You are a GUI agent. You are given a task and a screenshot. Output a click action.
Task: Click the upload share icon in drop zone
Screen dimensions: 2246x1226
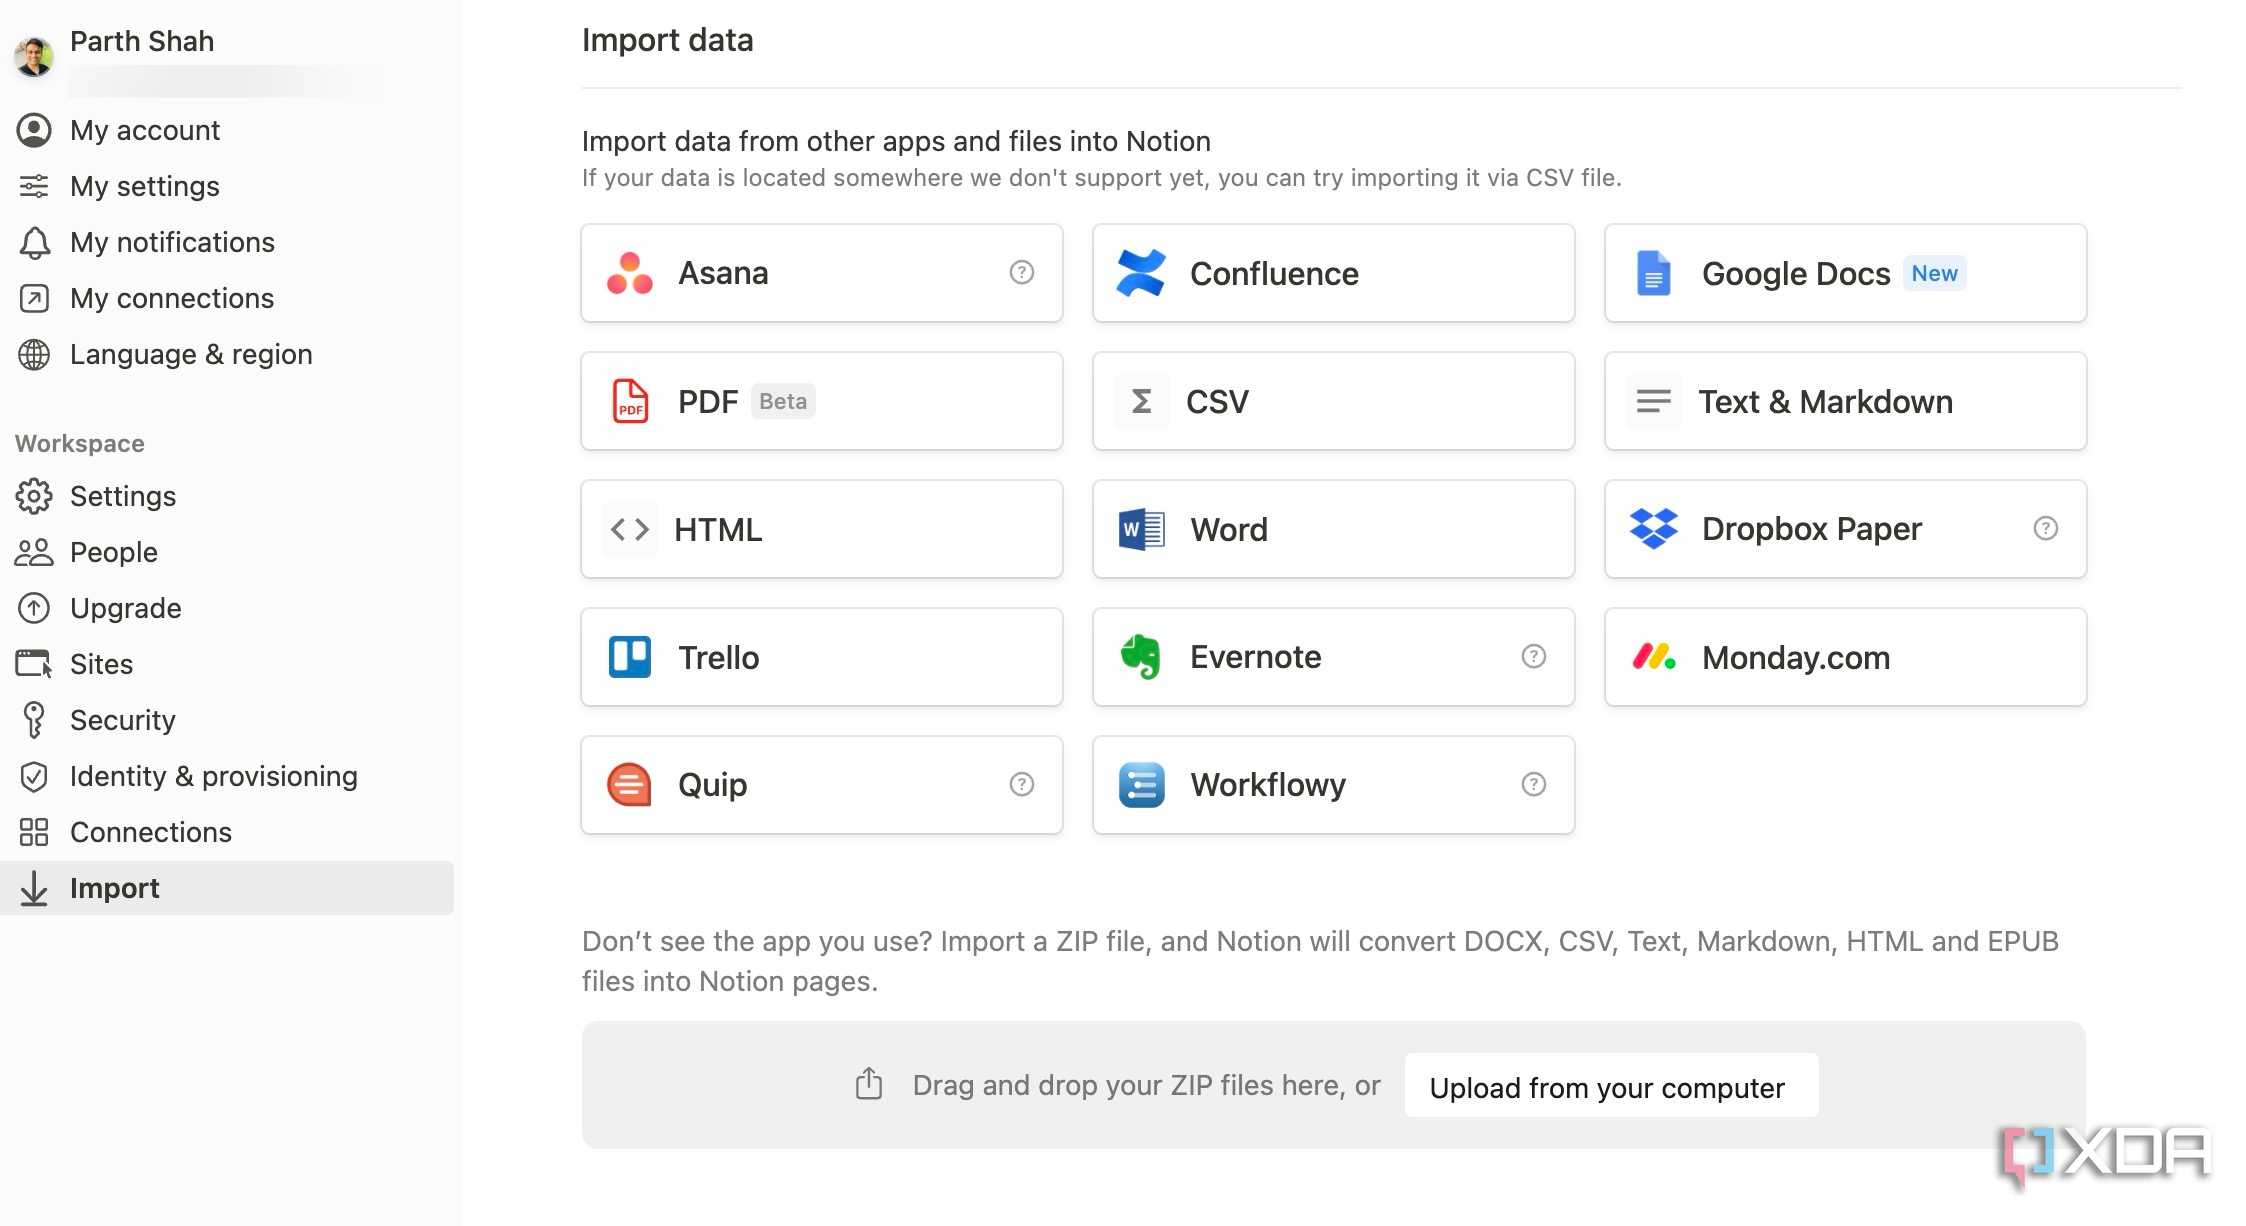869,1084
